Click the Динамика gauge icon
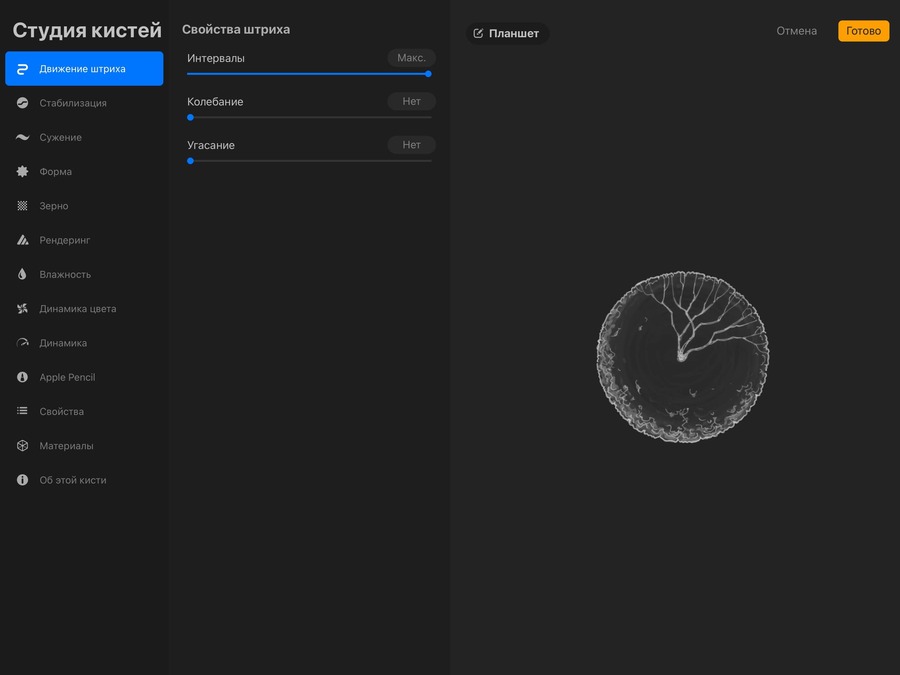Viewport: 900px width, 675px height. (x=22, y=343)
